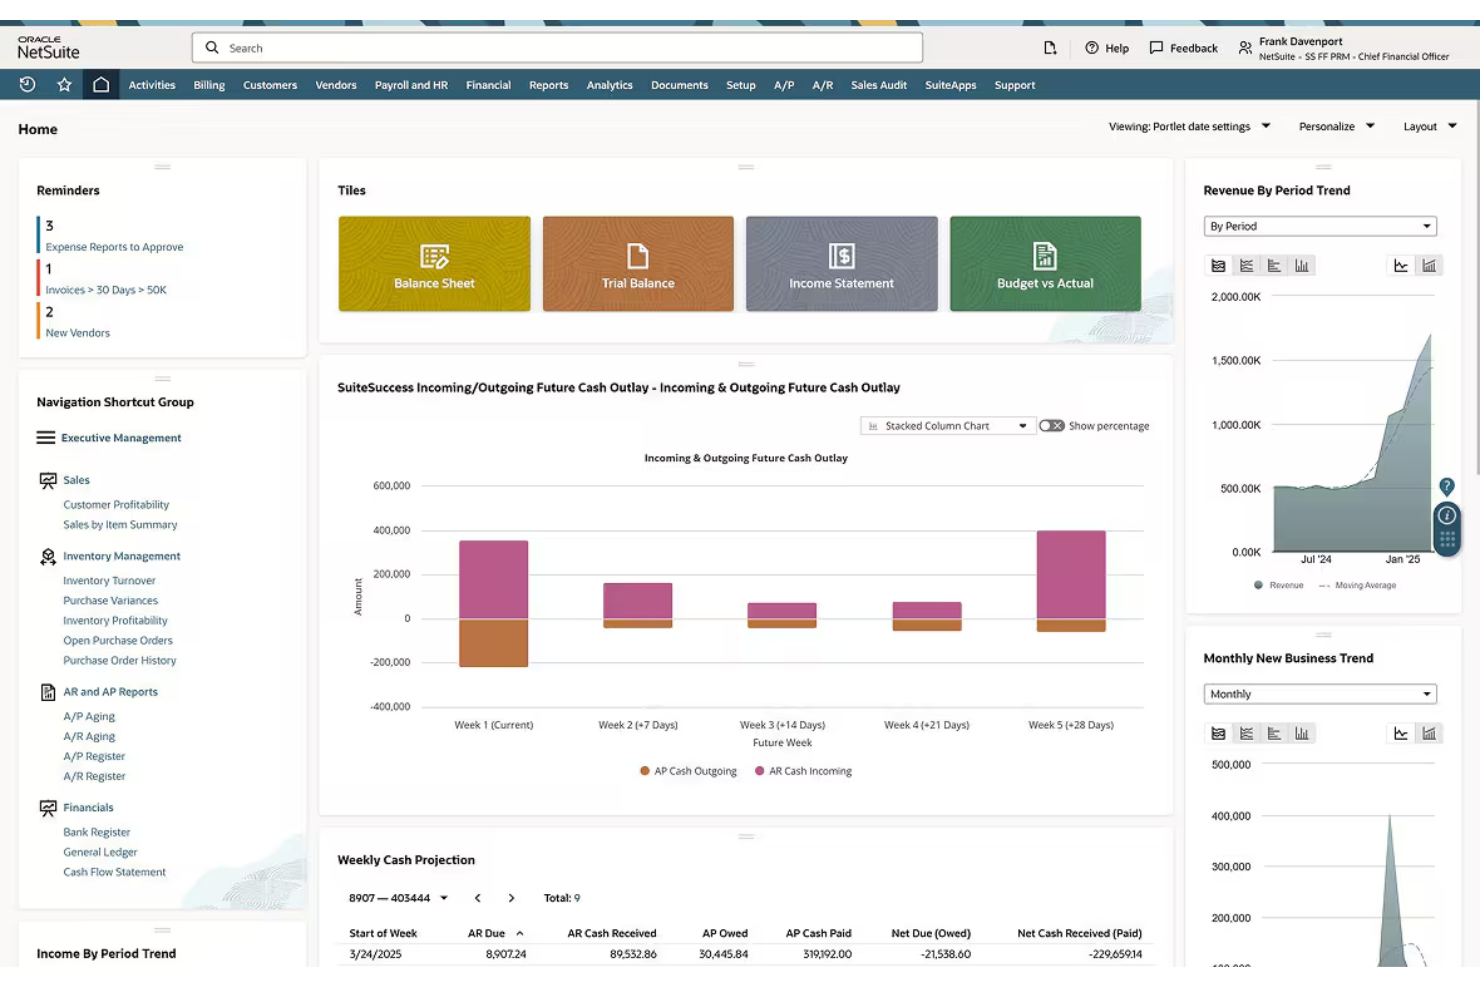Open the Stacked Column Chart dropdown
Viewport: 1480px width, 987px height.
945,425
